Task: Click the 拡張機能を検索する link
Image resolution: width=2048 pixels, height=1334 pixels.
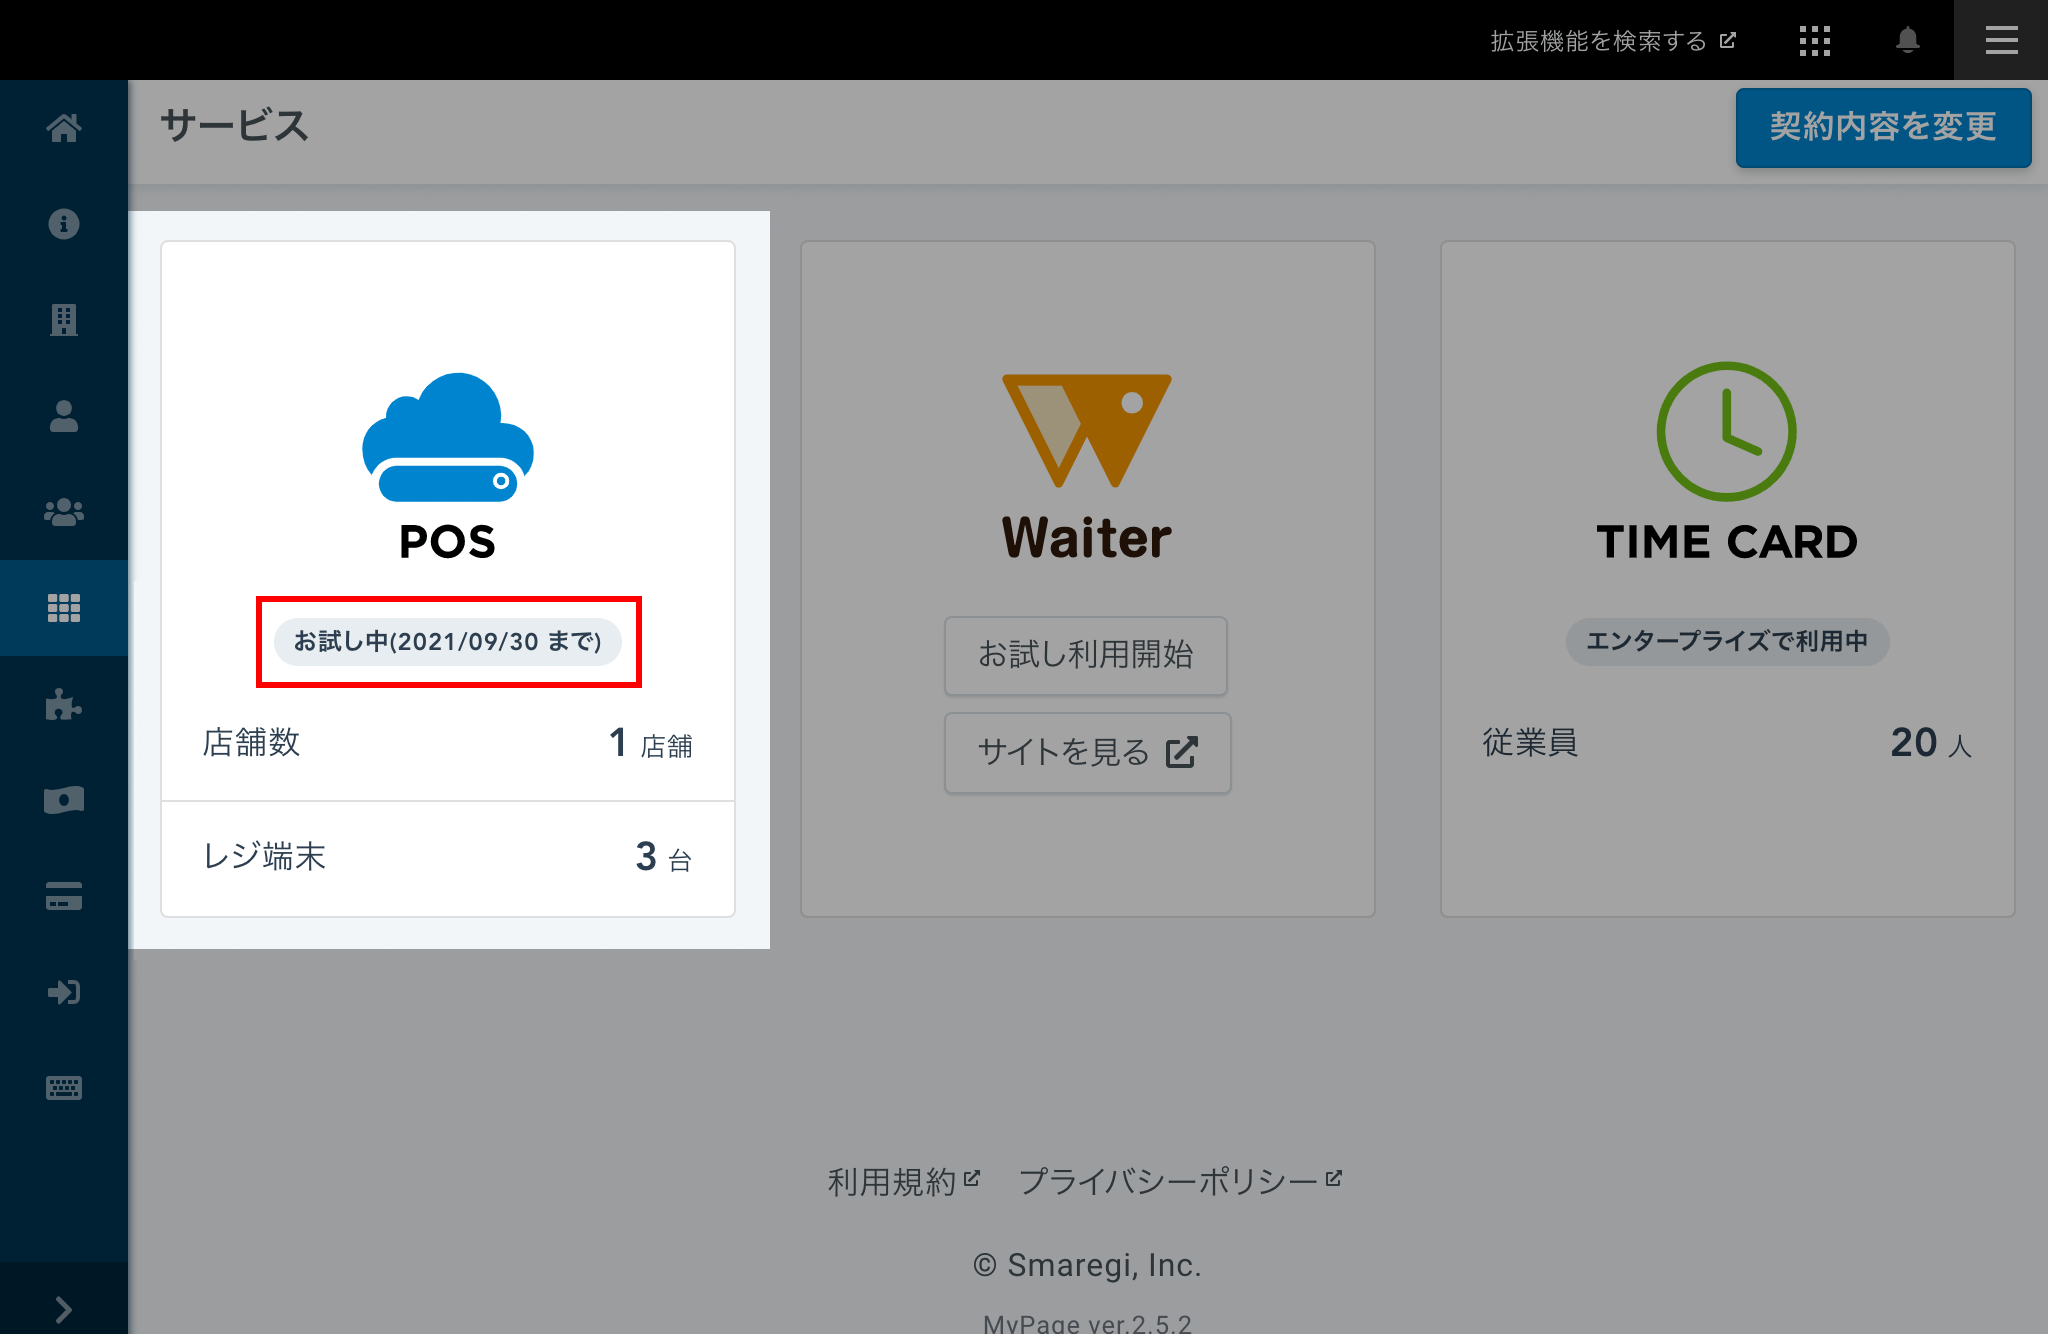Action: click(x=1613, y=41)
